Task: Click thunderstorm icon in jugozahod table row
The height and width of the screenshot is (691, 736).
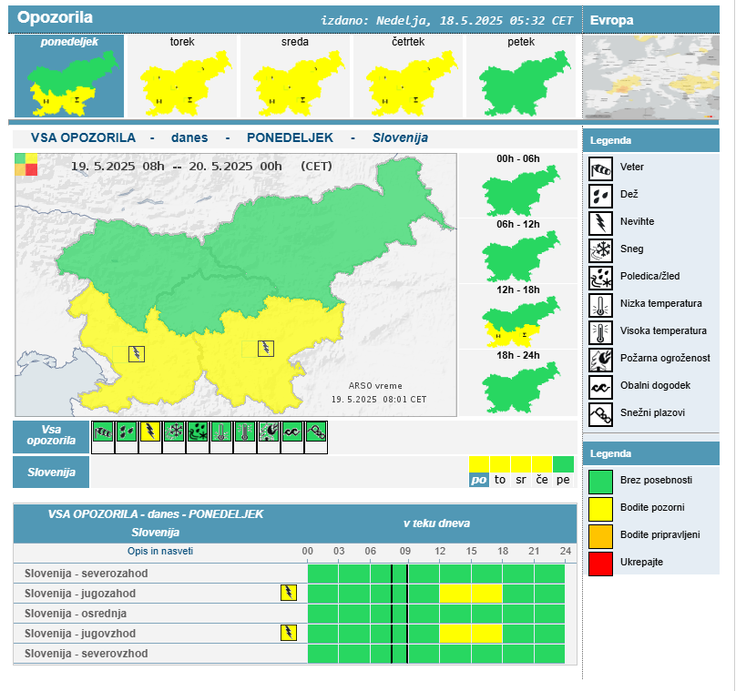Action: pos(289,593)
